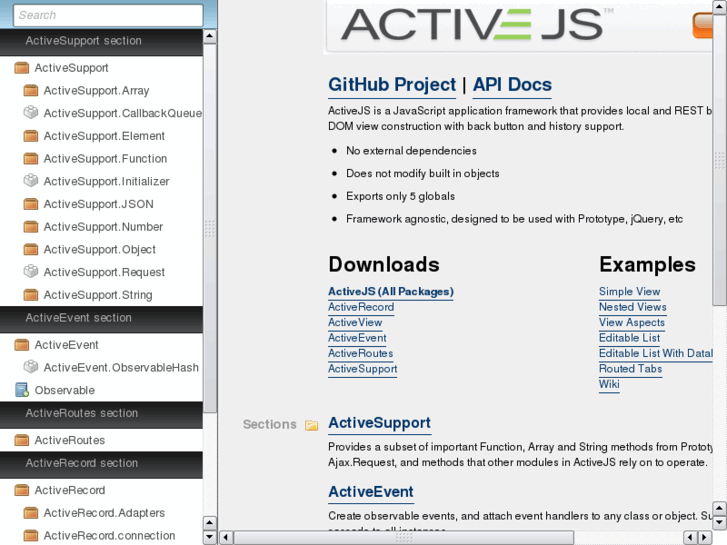
Task: Click the horizontal scrollbar right arrow
Action: pyautogui.click(x=704, y=538)
